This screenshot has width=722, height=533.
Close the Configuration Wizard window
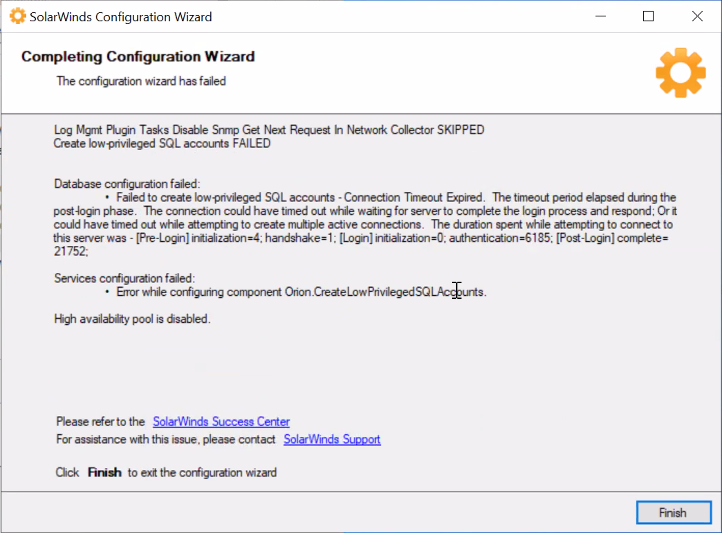[697, 17]
